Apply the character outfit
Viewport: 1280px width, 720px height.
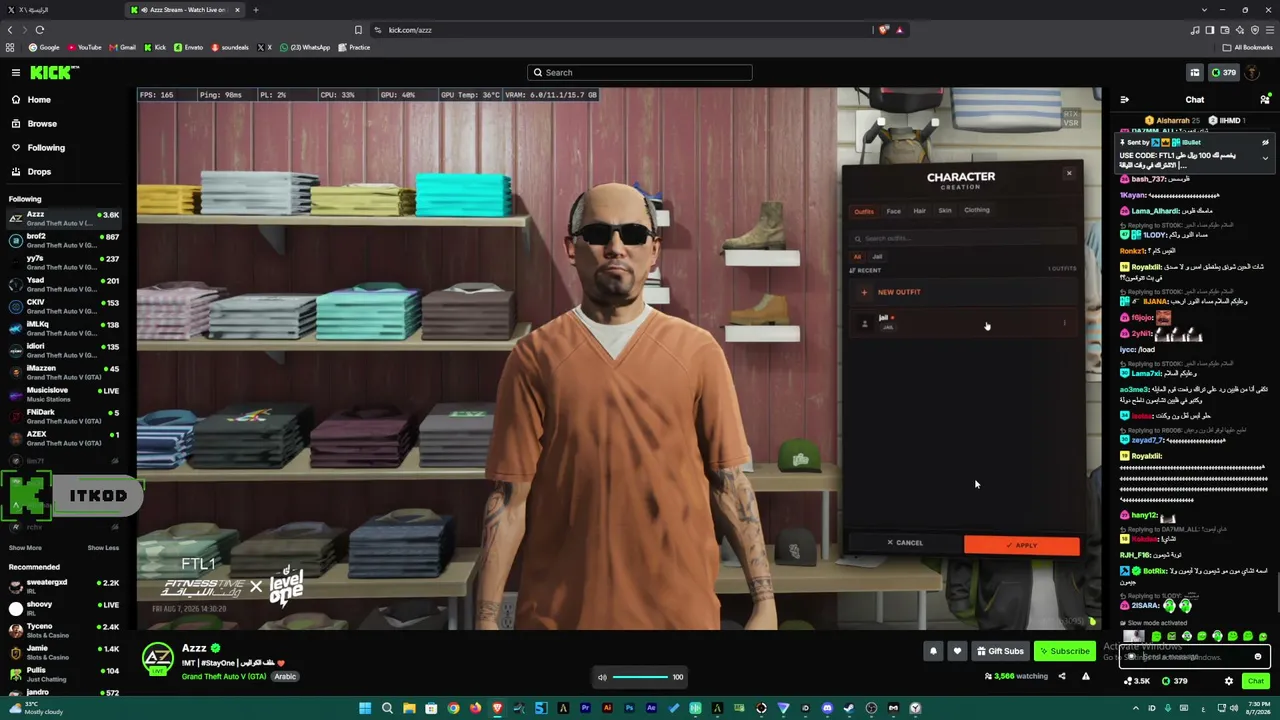1021,545
